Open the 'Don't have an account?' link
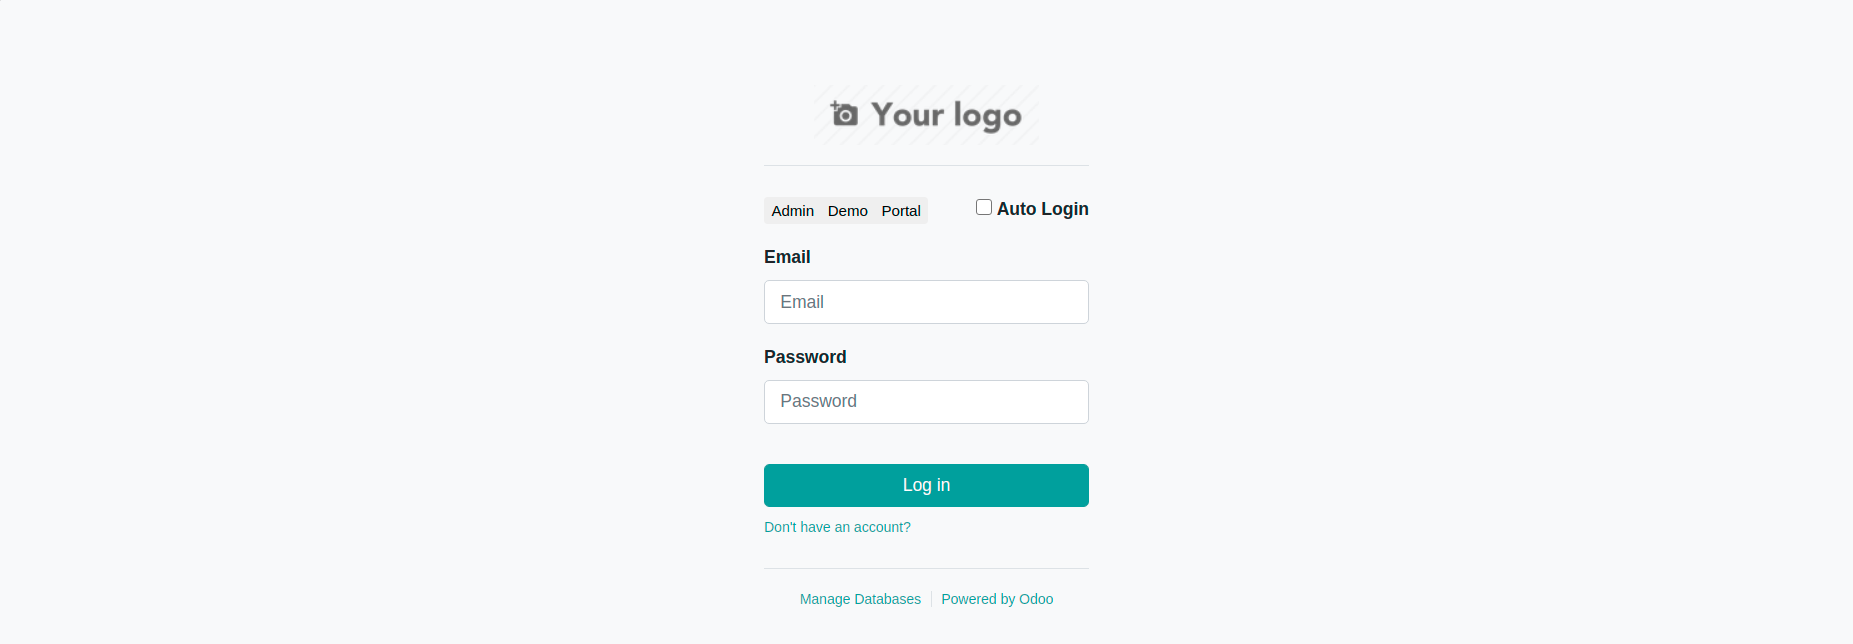This screenshot has width=1853, height=644. [837, 527]
